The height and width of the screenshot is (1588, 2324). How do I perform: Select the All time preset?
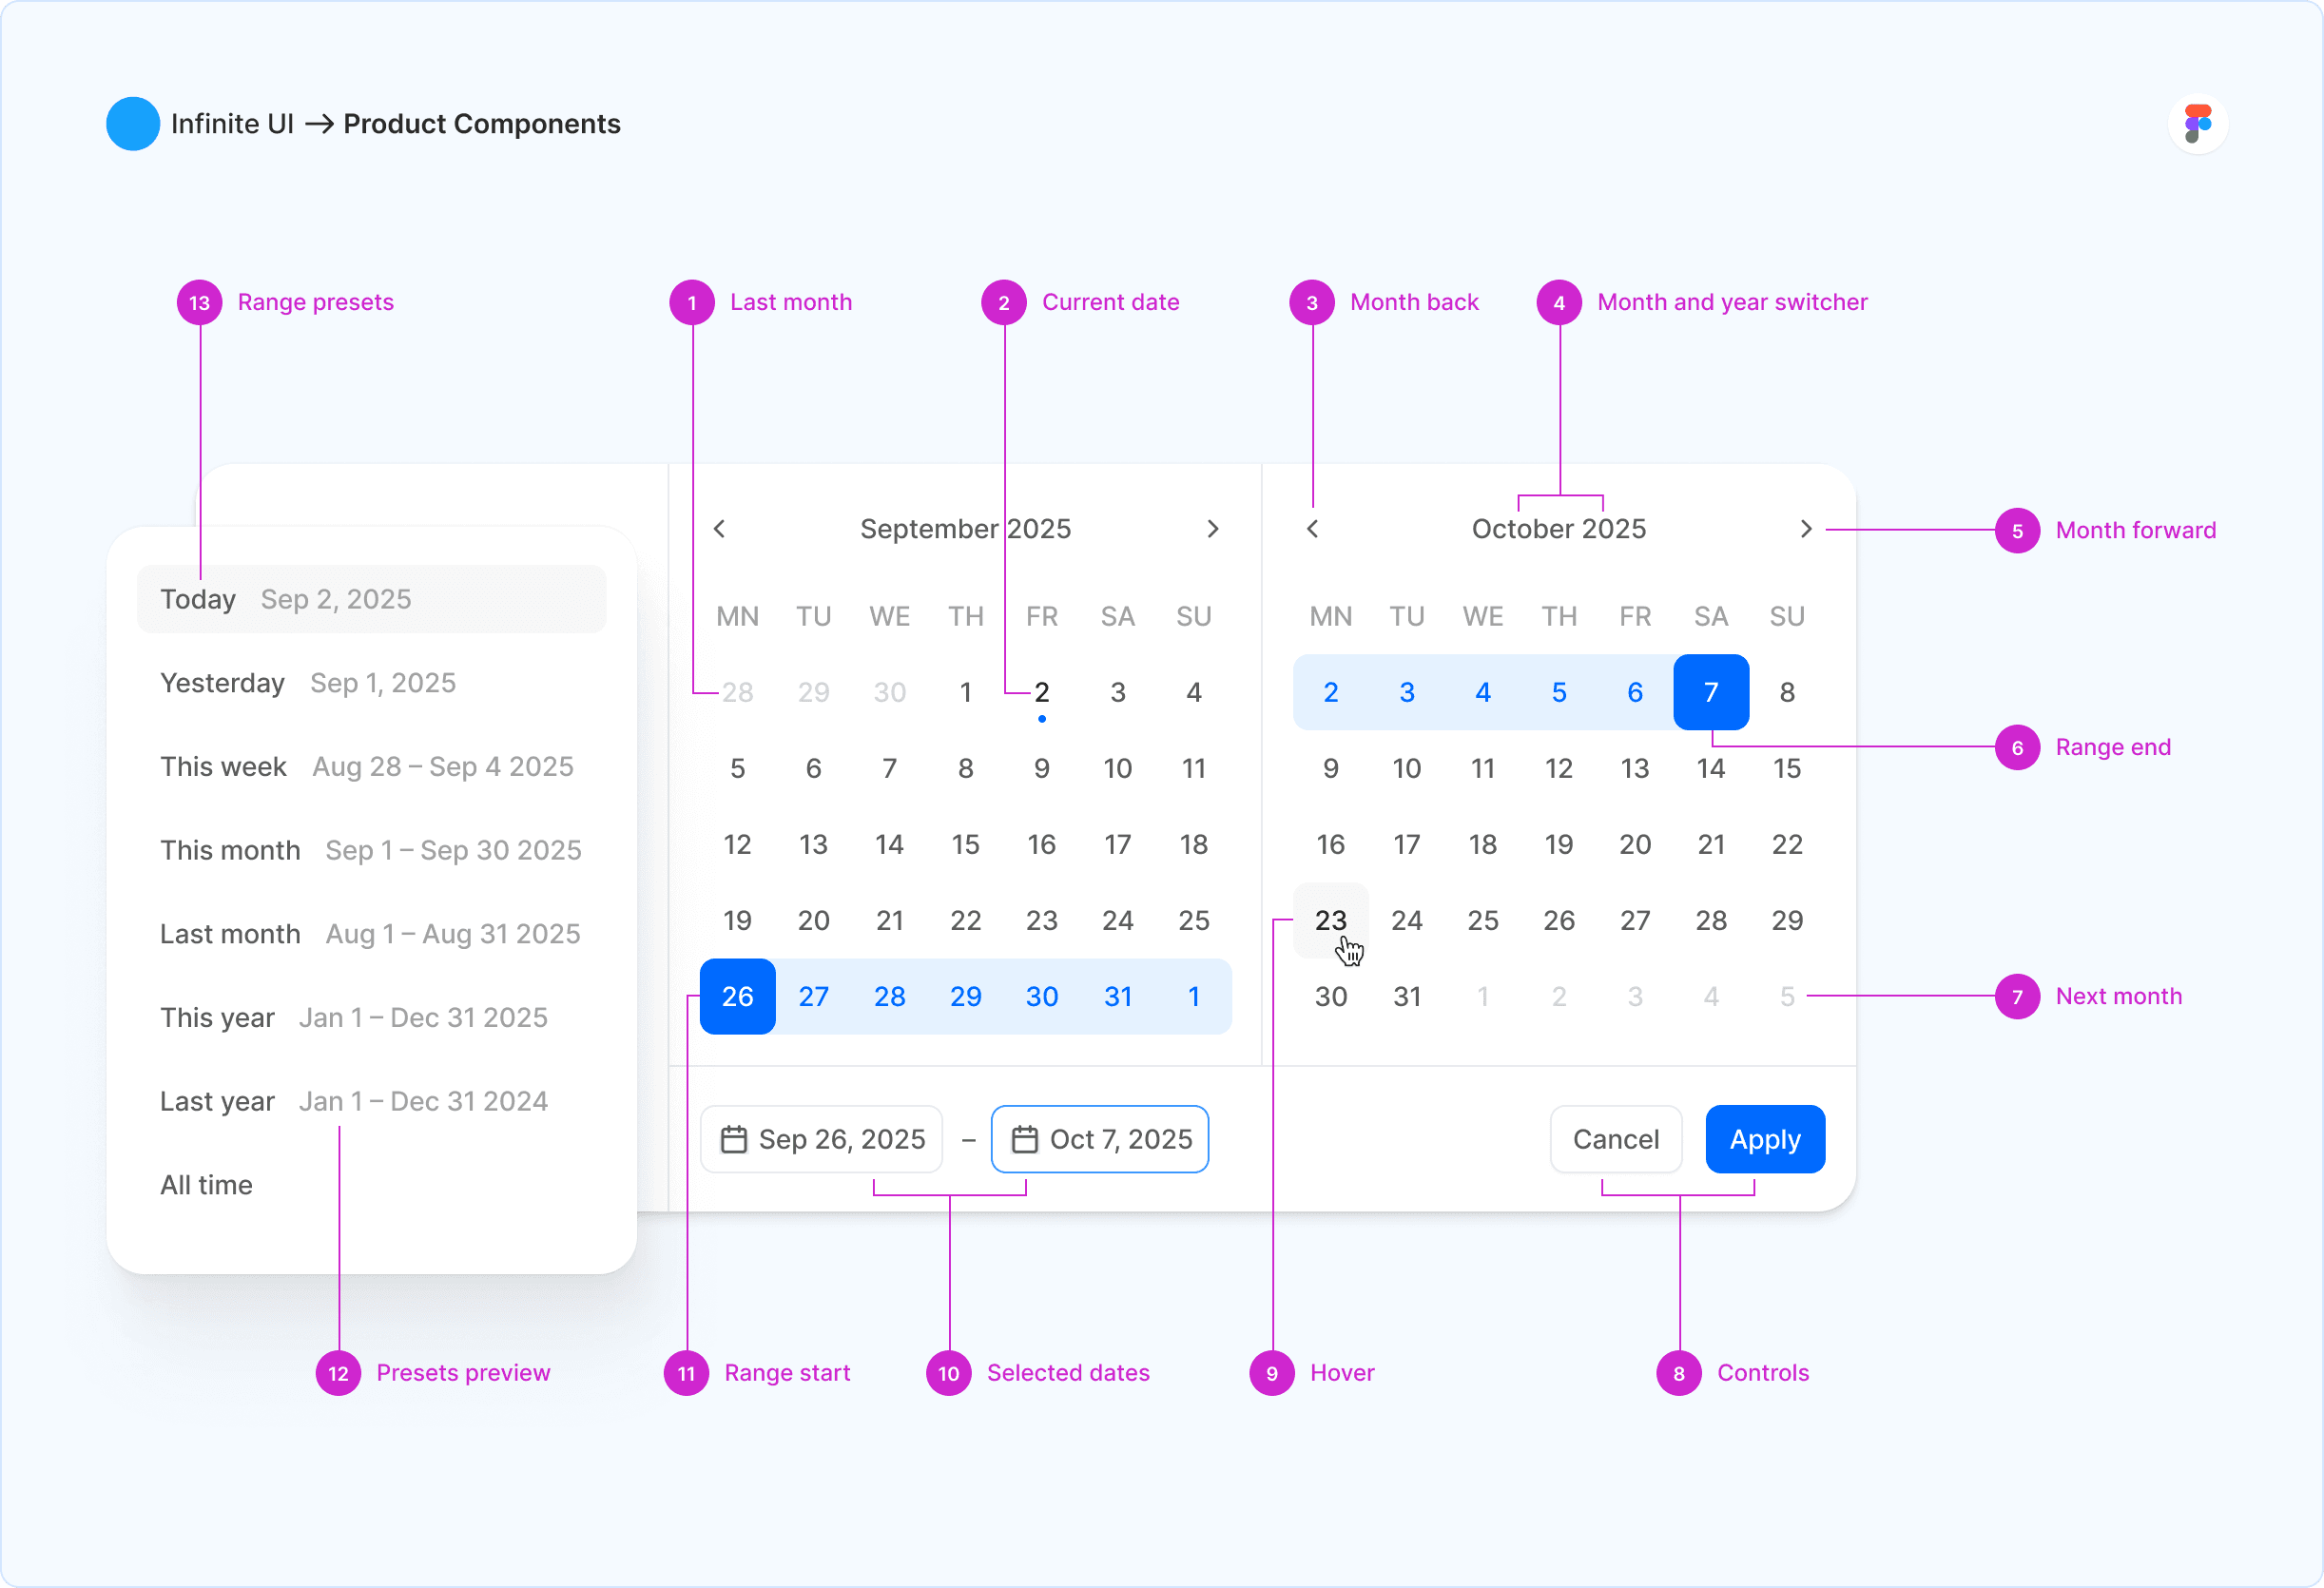[206, 1184]
